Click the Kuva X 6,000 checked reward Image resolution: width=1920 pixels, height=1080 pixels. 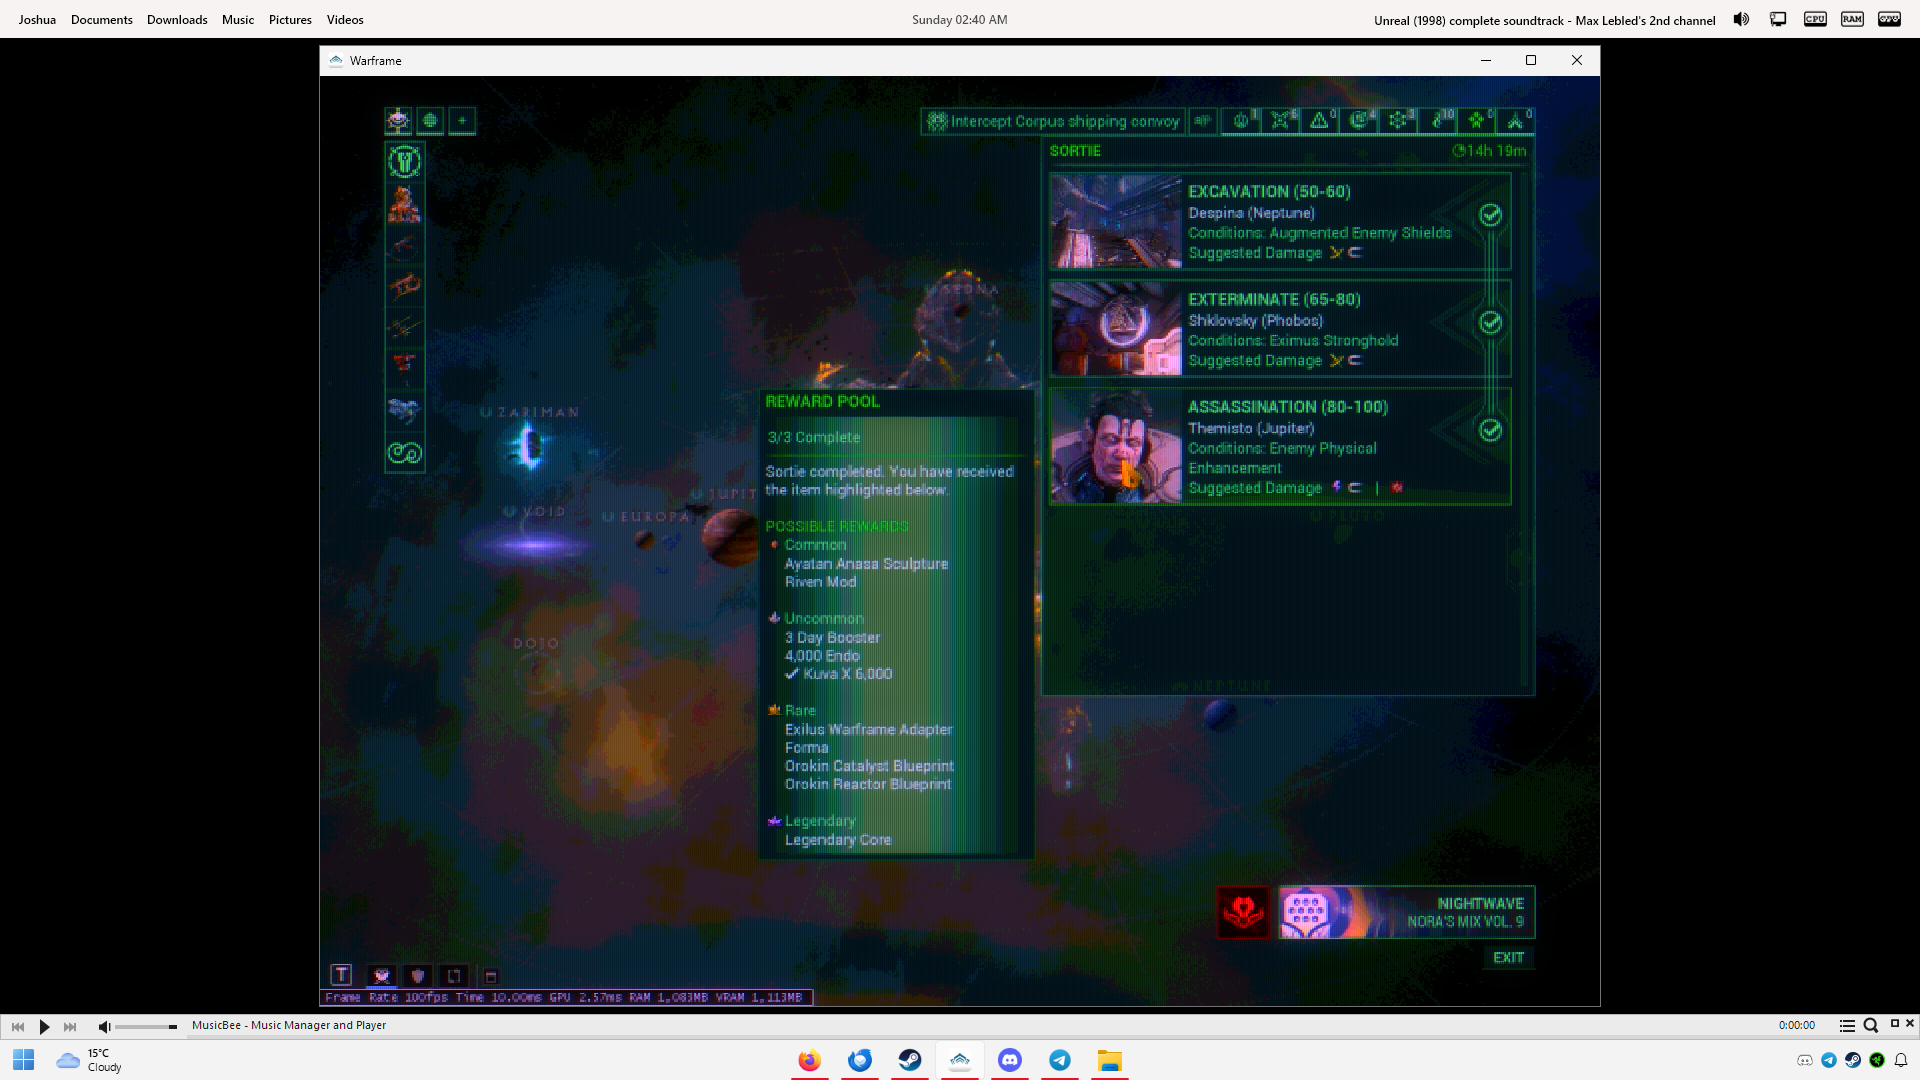pos(839,674)
